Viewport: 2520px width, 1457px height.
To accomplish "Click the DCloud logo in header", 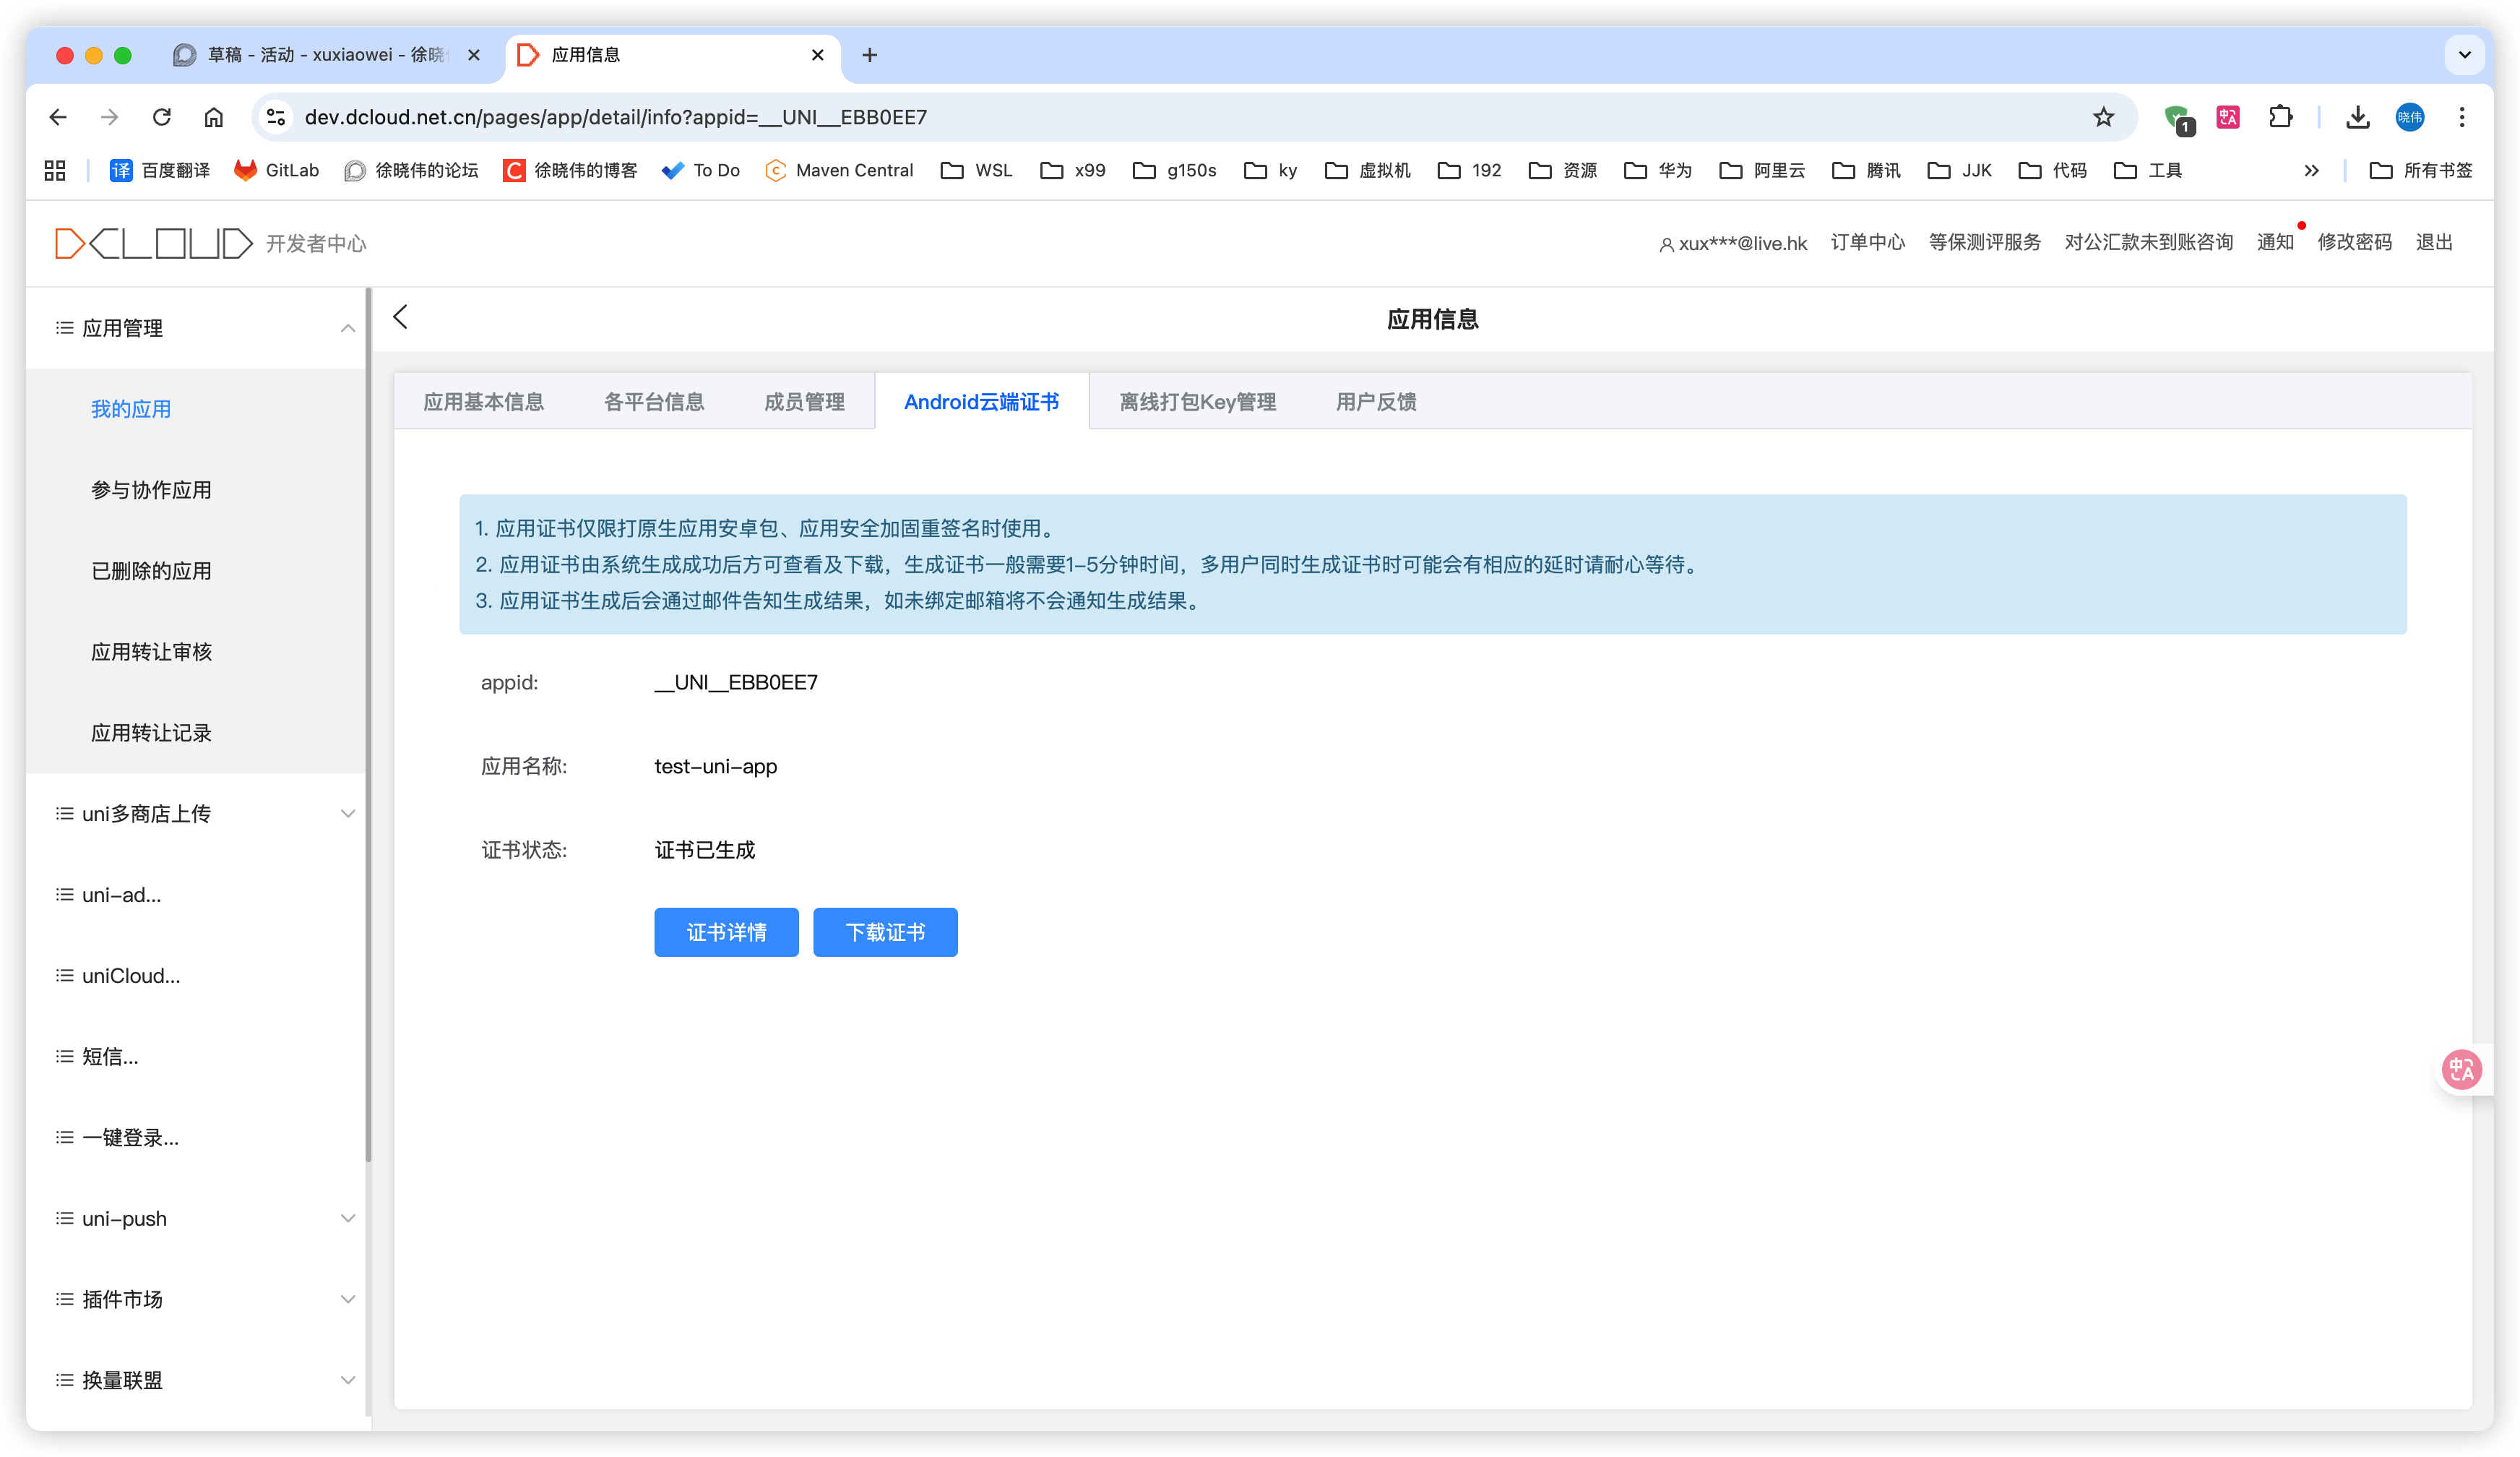I will pyautogui.click(x=154, y=243).
